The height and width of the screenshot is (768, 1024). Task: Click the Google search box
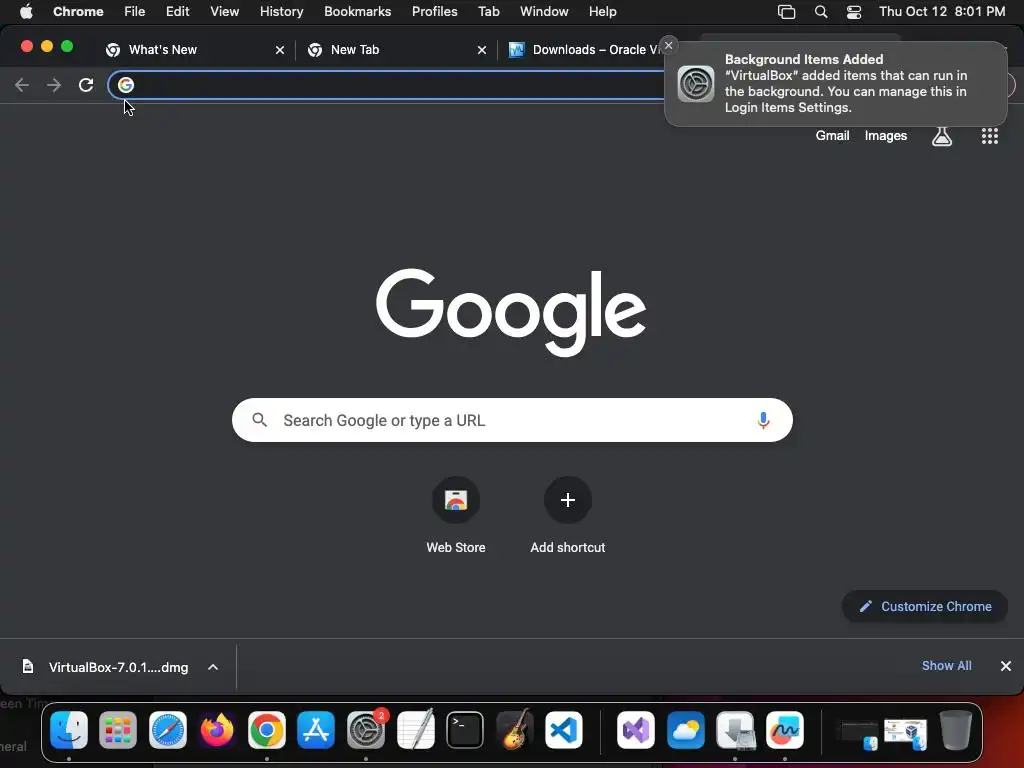click(512, 420)
